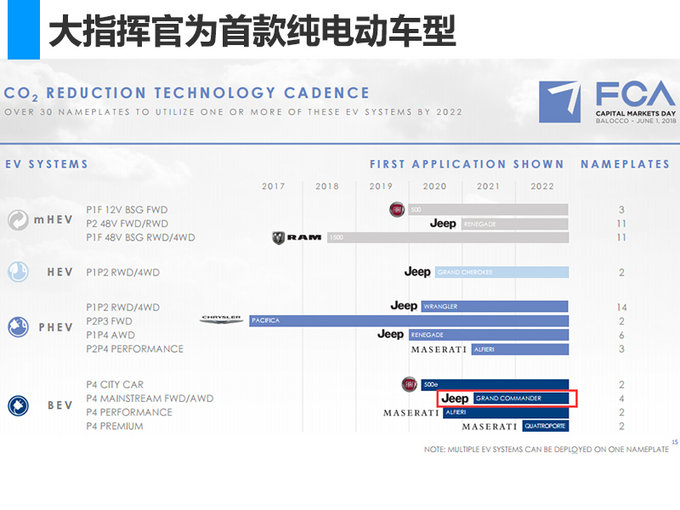The image size is (680, 510).
Task: Click the 2022 year label
Action: [542, 186]
